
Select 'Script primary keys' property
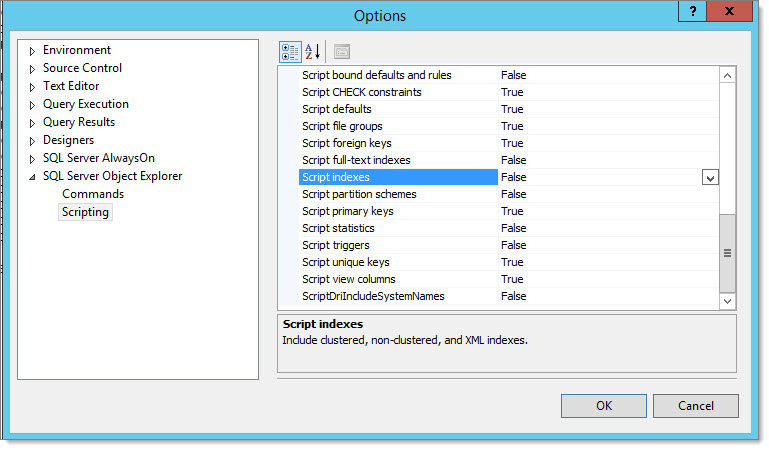point(348,211)
